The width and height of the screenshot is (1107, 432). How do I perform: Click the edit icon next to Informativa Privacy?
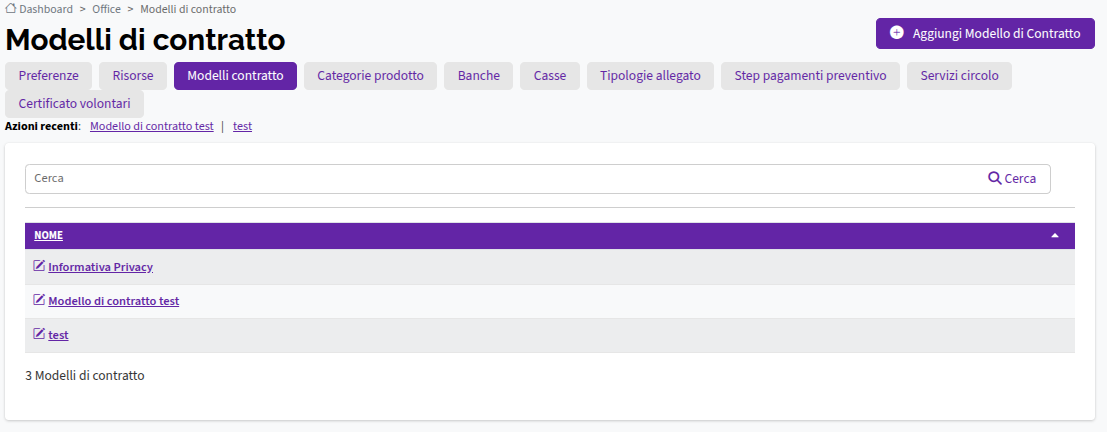(40, 266)
